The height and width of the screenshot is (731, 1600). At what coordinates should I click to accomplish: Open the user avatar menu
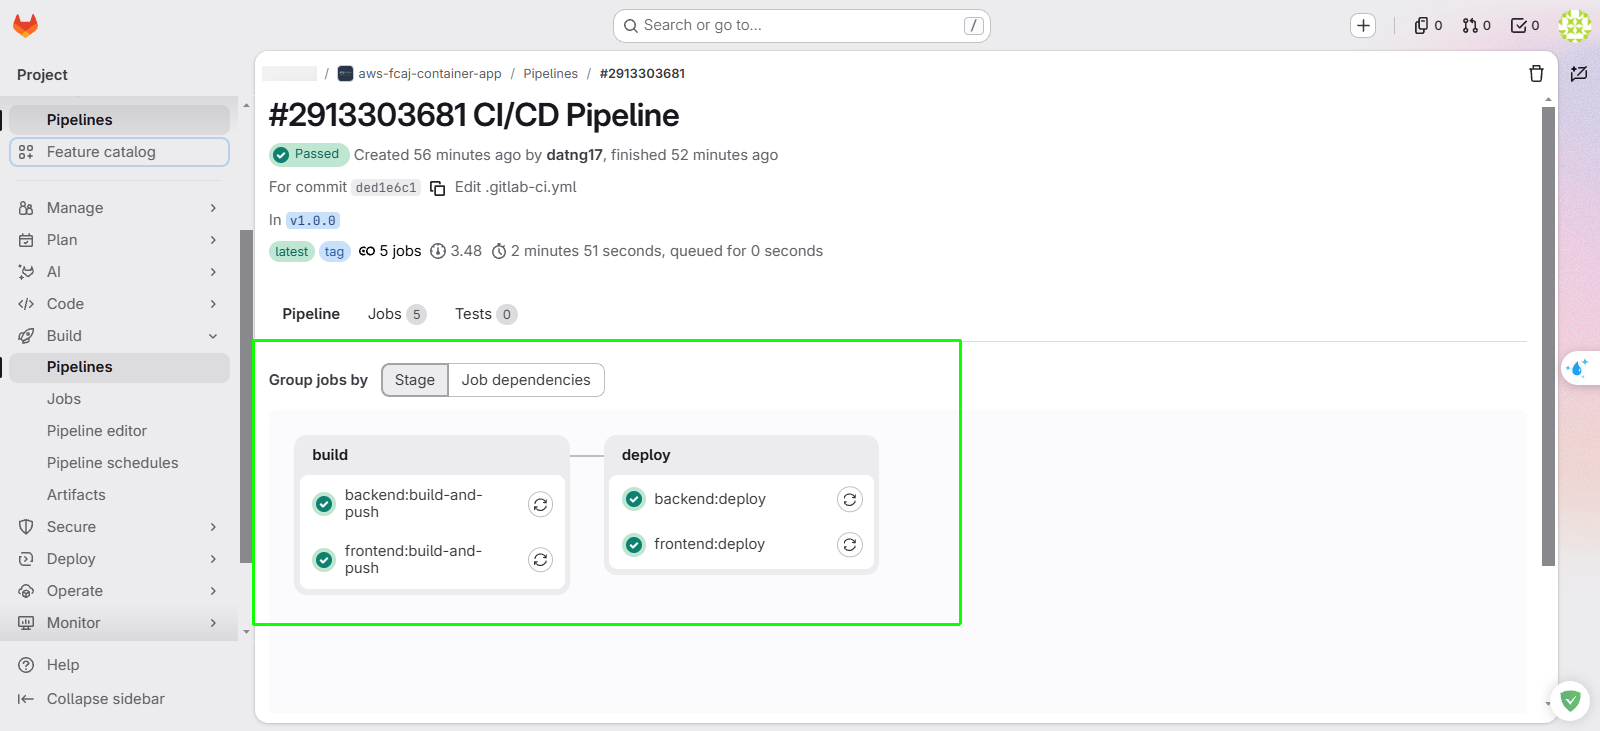[1575, 26]
